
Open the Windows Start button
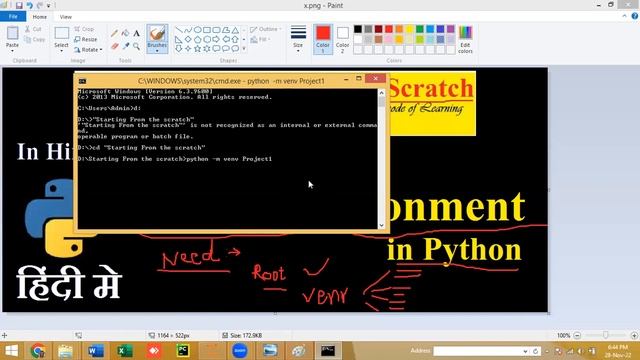[11, 351]
